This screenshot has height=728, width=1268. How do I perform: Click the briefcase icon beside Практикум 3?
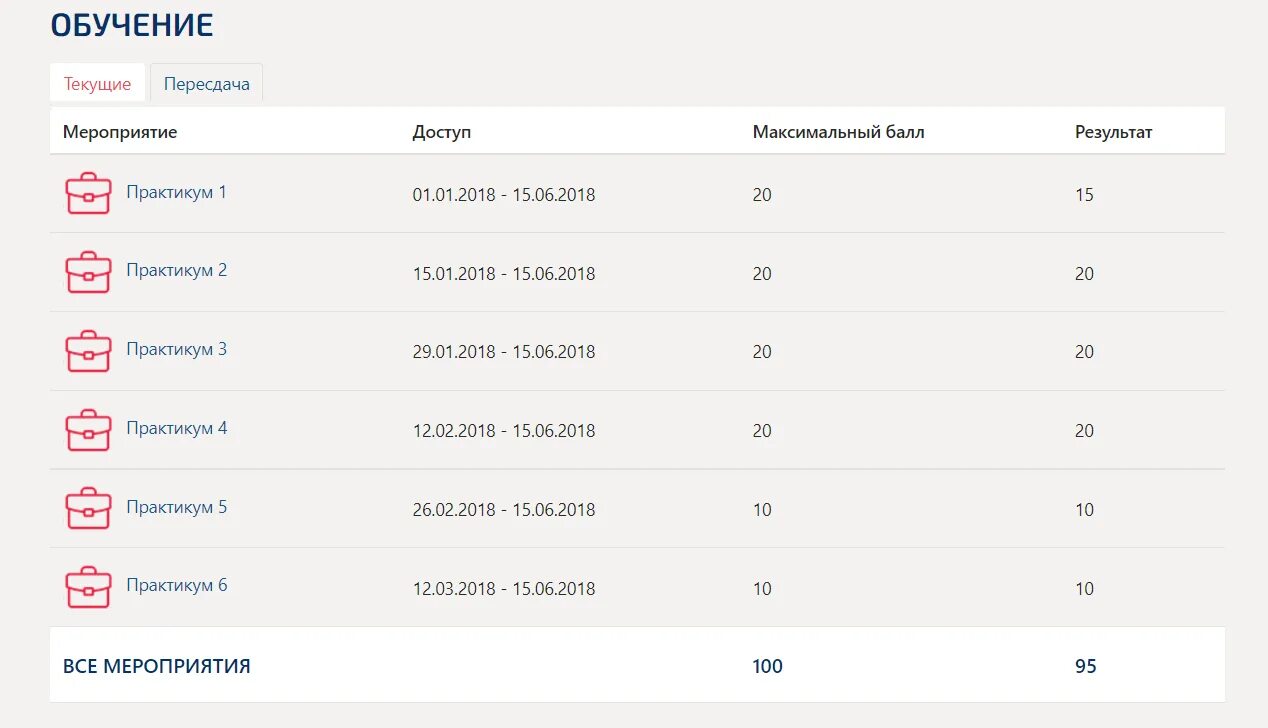click(x=88, y=351)
